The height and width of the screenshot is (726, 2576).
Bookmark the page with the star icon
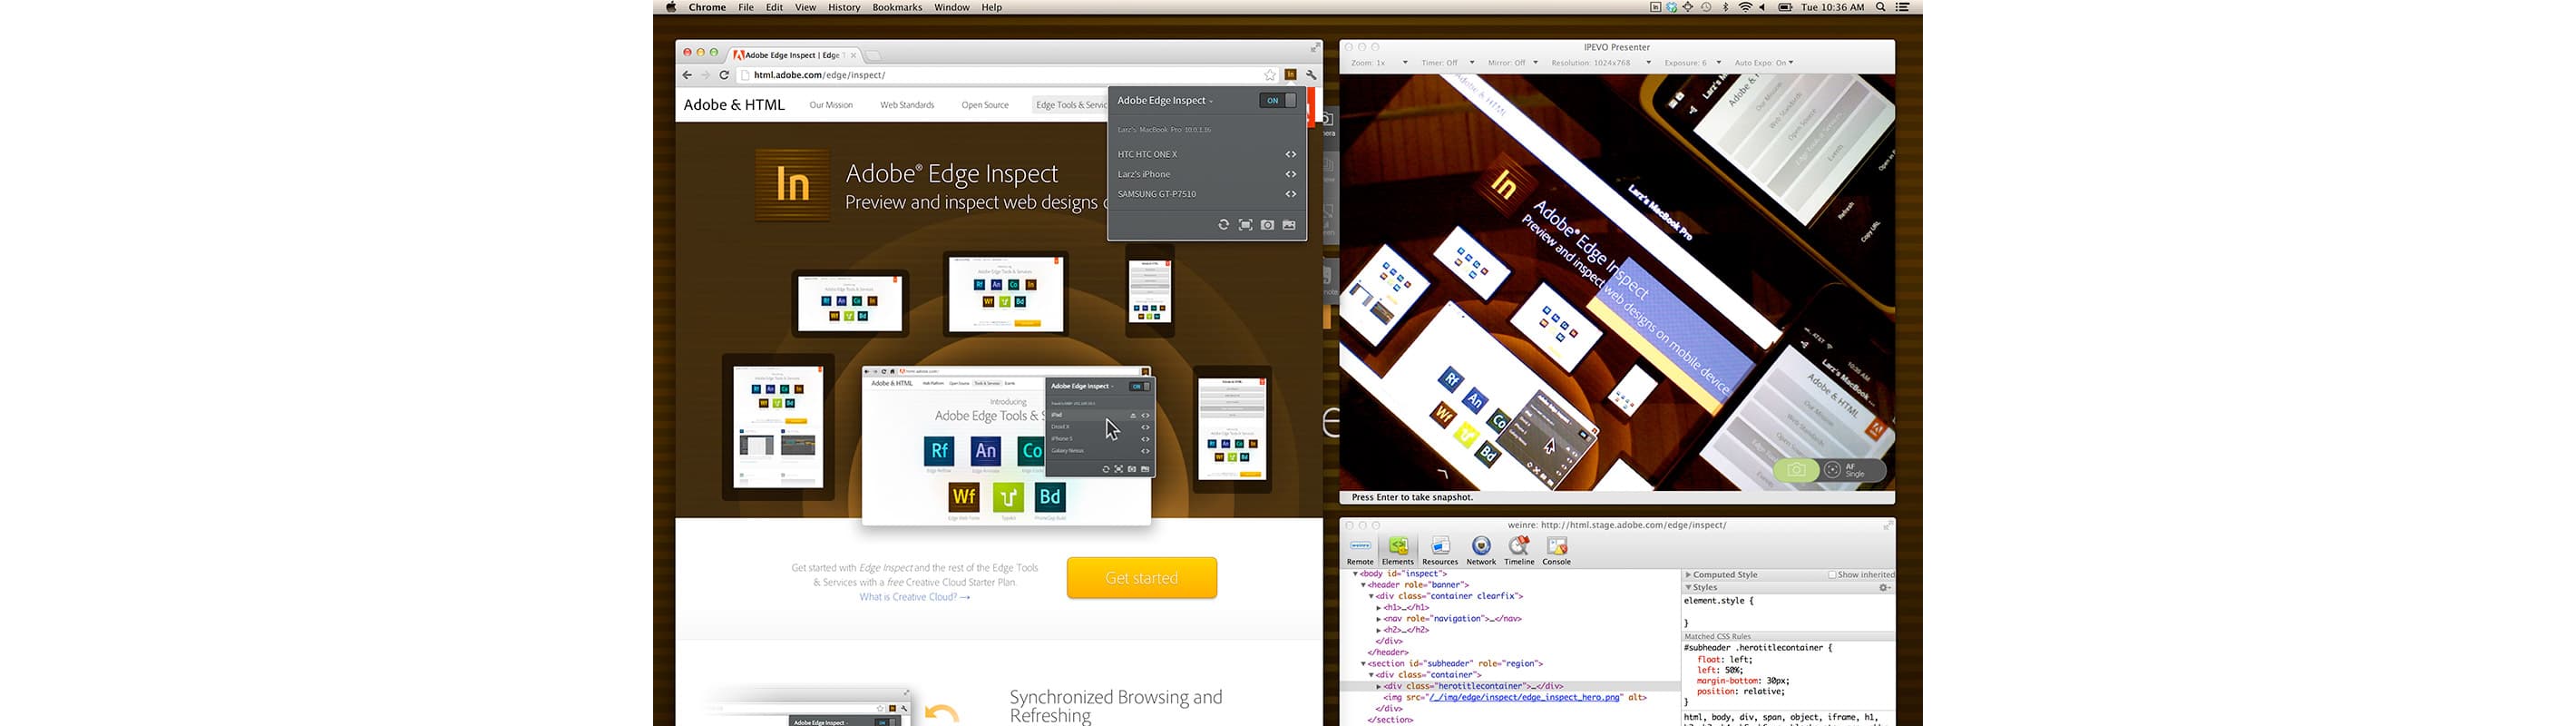(x=1270, y=75)
